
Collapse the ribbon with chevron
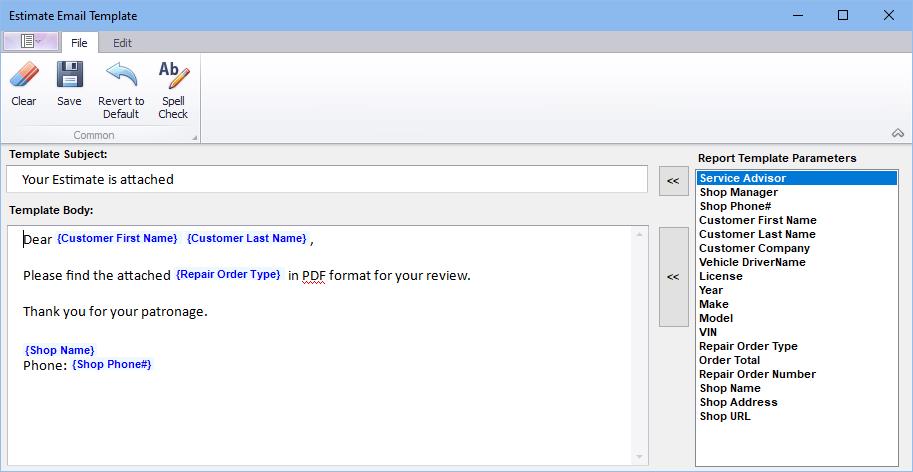[x=896, y=134]
